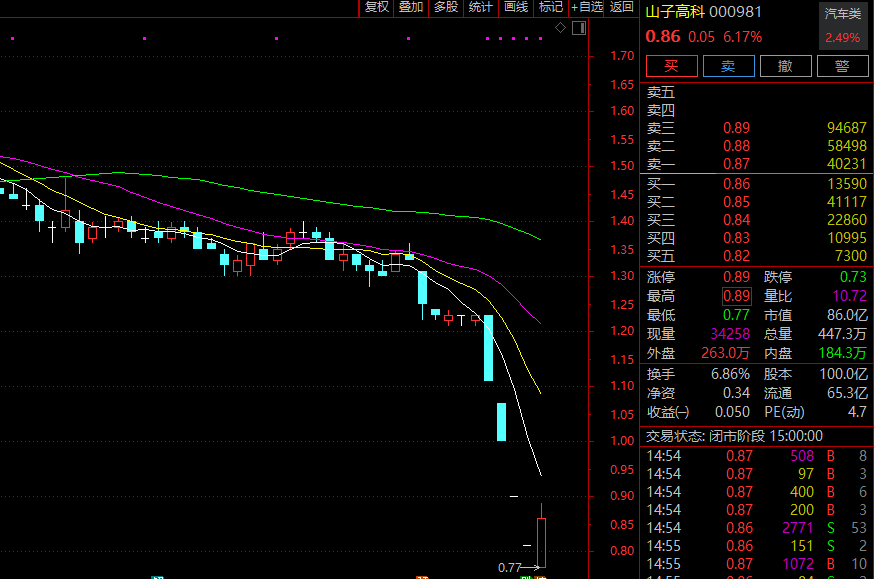Viewport: 874px width, 579px height.
Task: Click the 1.50 price axis label
Action: point(622,166)
